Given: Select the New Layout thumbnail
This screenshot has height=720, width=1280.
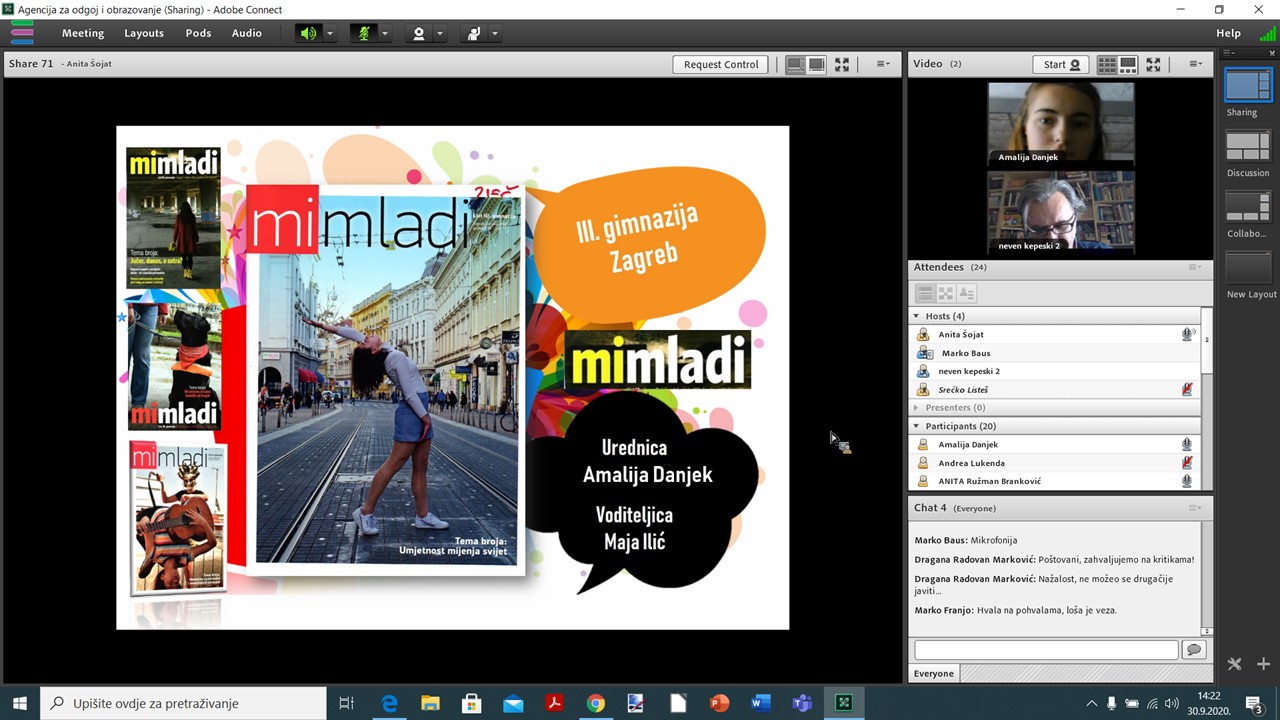Looking at the screenshot, I should coord(1247,269).
